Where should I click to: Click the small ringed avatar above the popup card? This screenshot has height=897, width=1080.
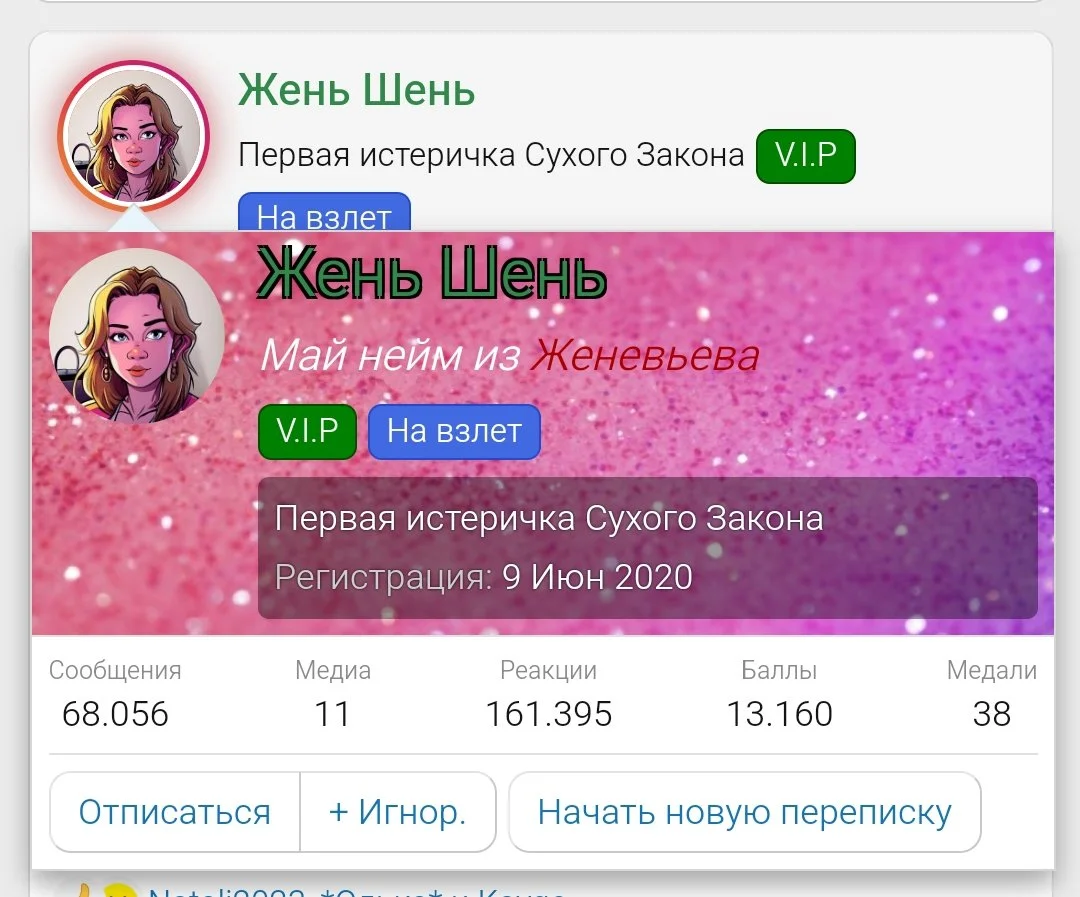click(x=134, y=135)
